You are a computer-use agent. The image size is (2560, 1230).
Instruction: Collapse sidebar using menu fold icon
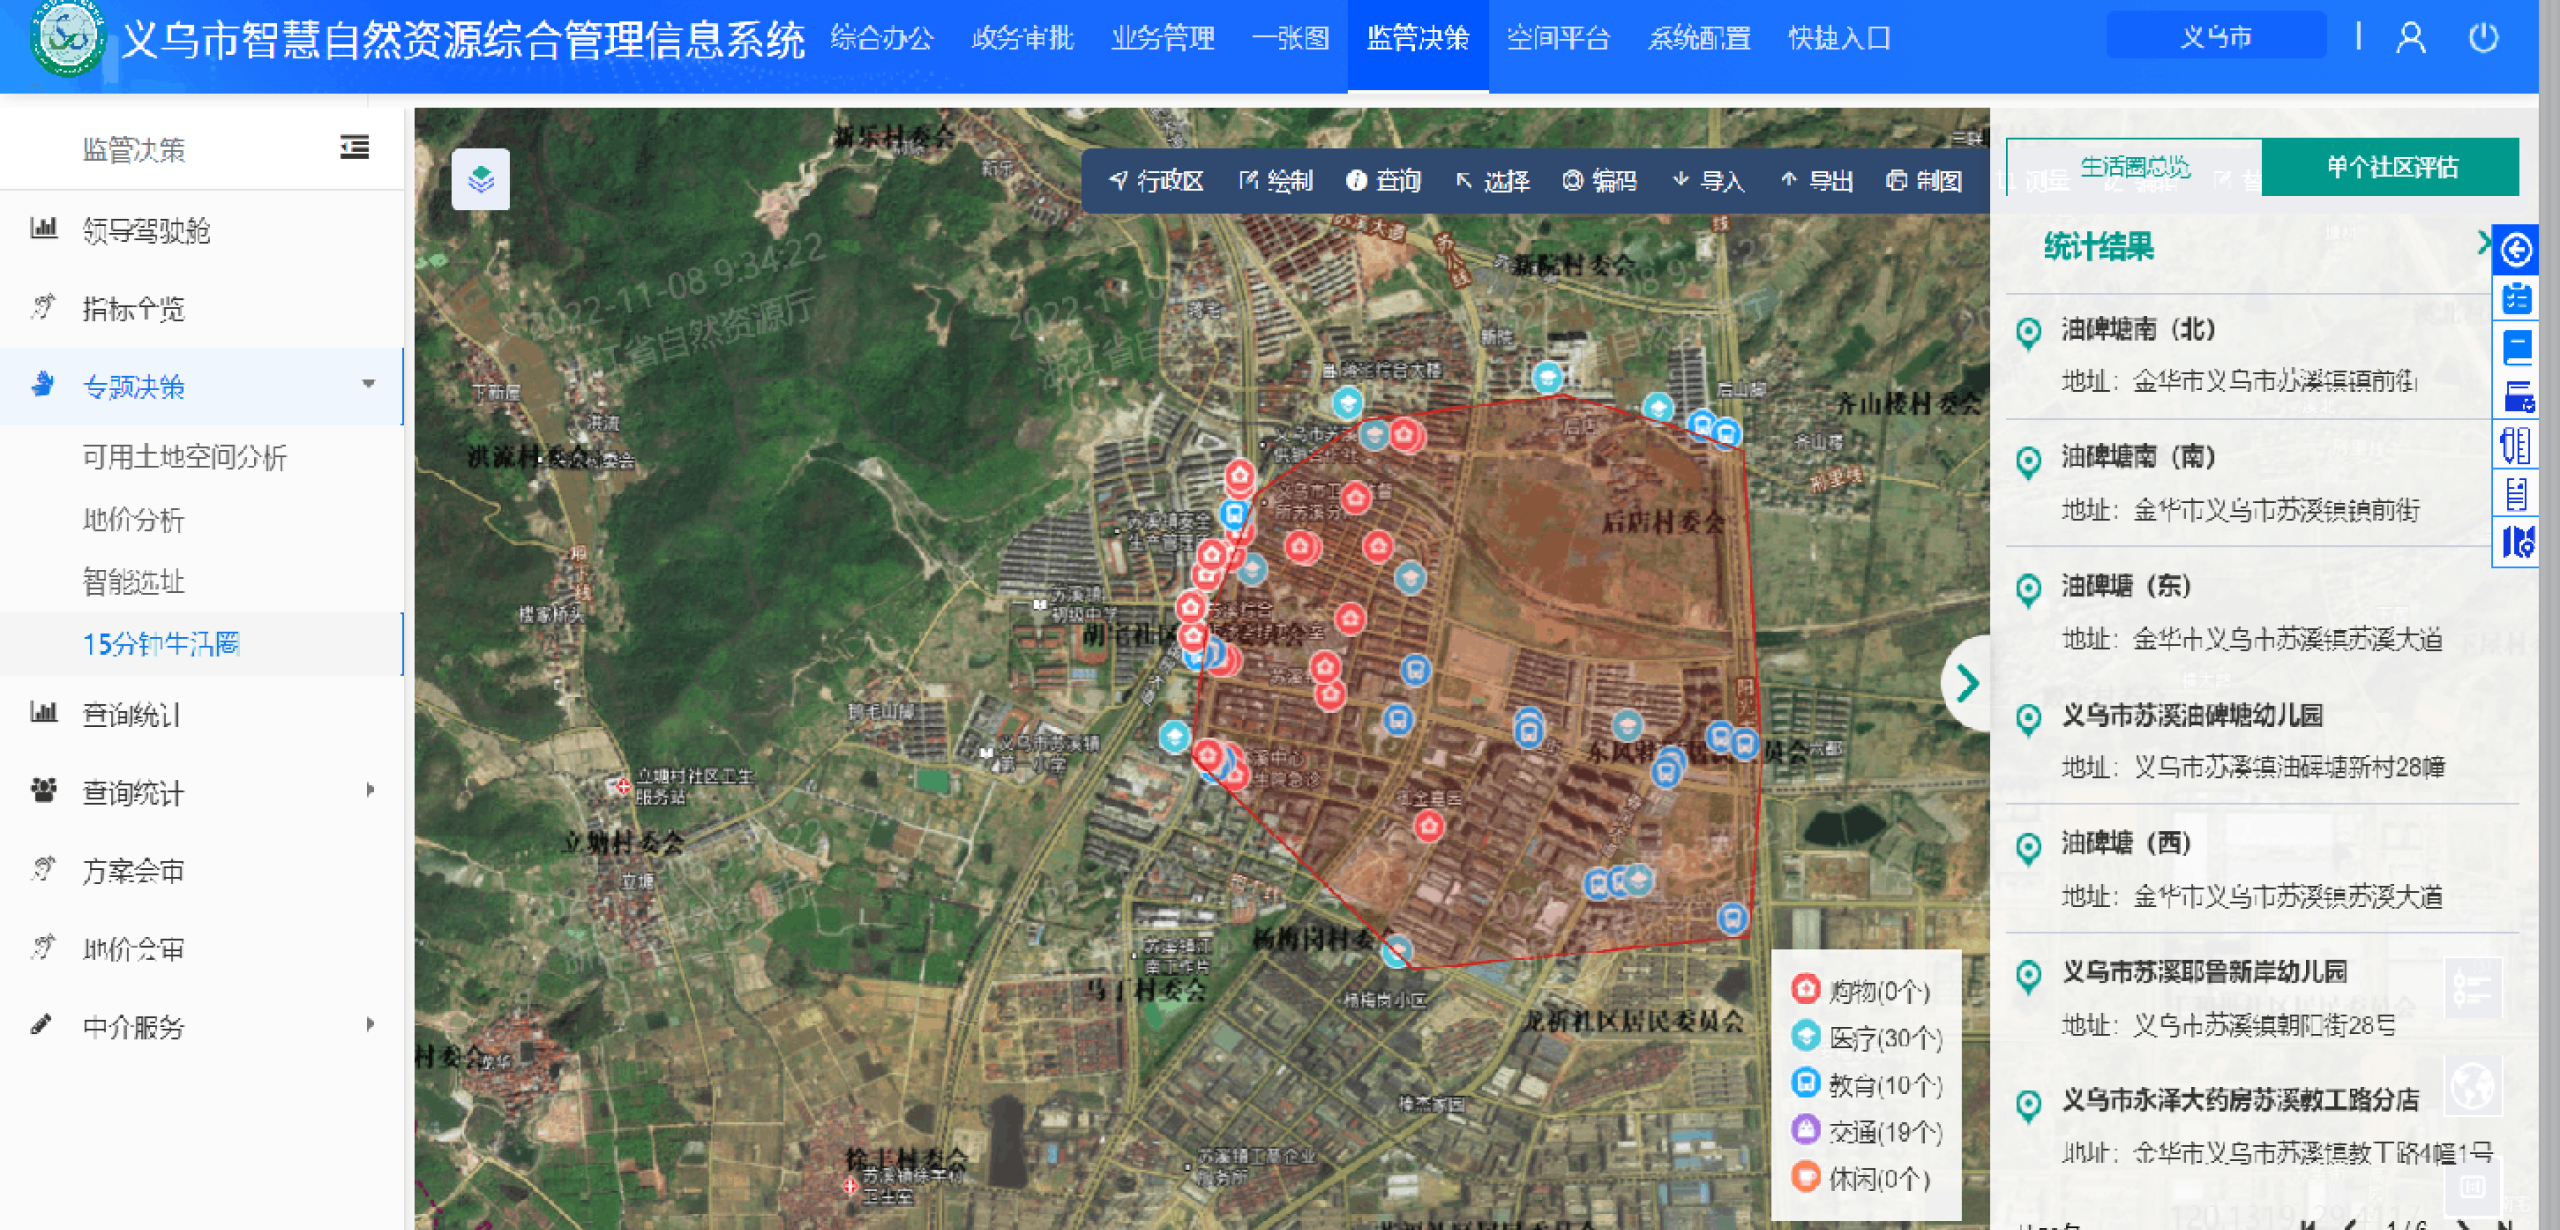click(354, 148)
